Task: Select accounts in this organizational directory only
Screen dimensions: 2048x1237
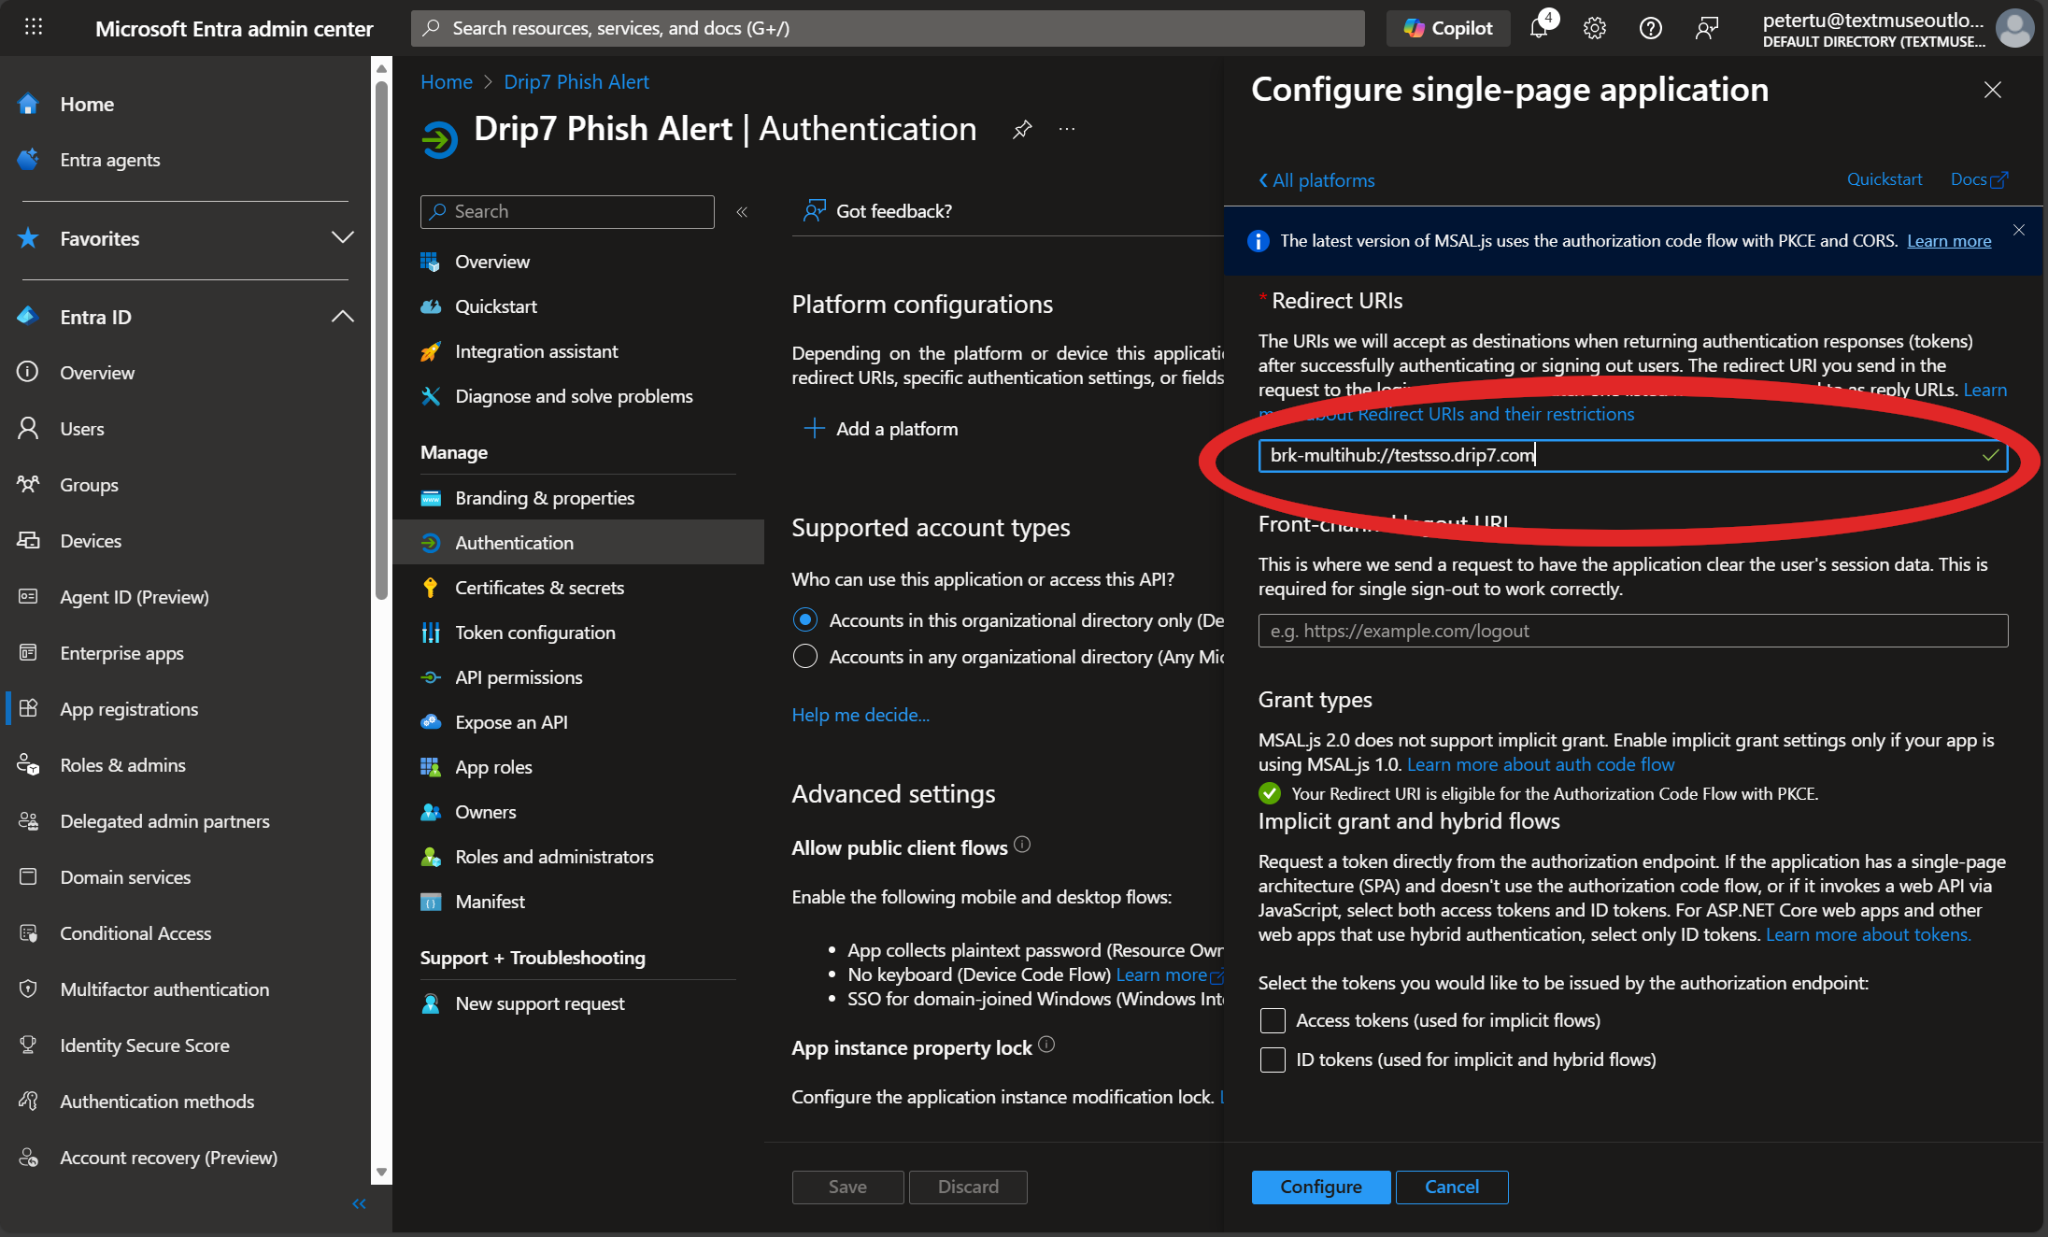Action: (805, 620)
